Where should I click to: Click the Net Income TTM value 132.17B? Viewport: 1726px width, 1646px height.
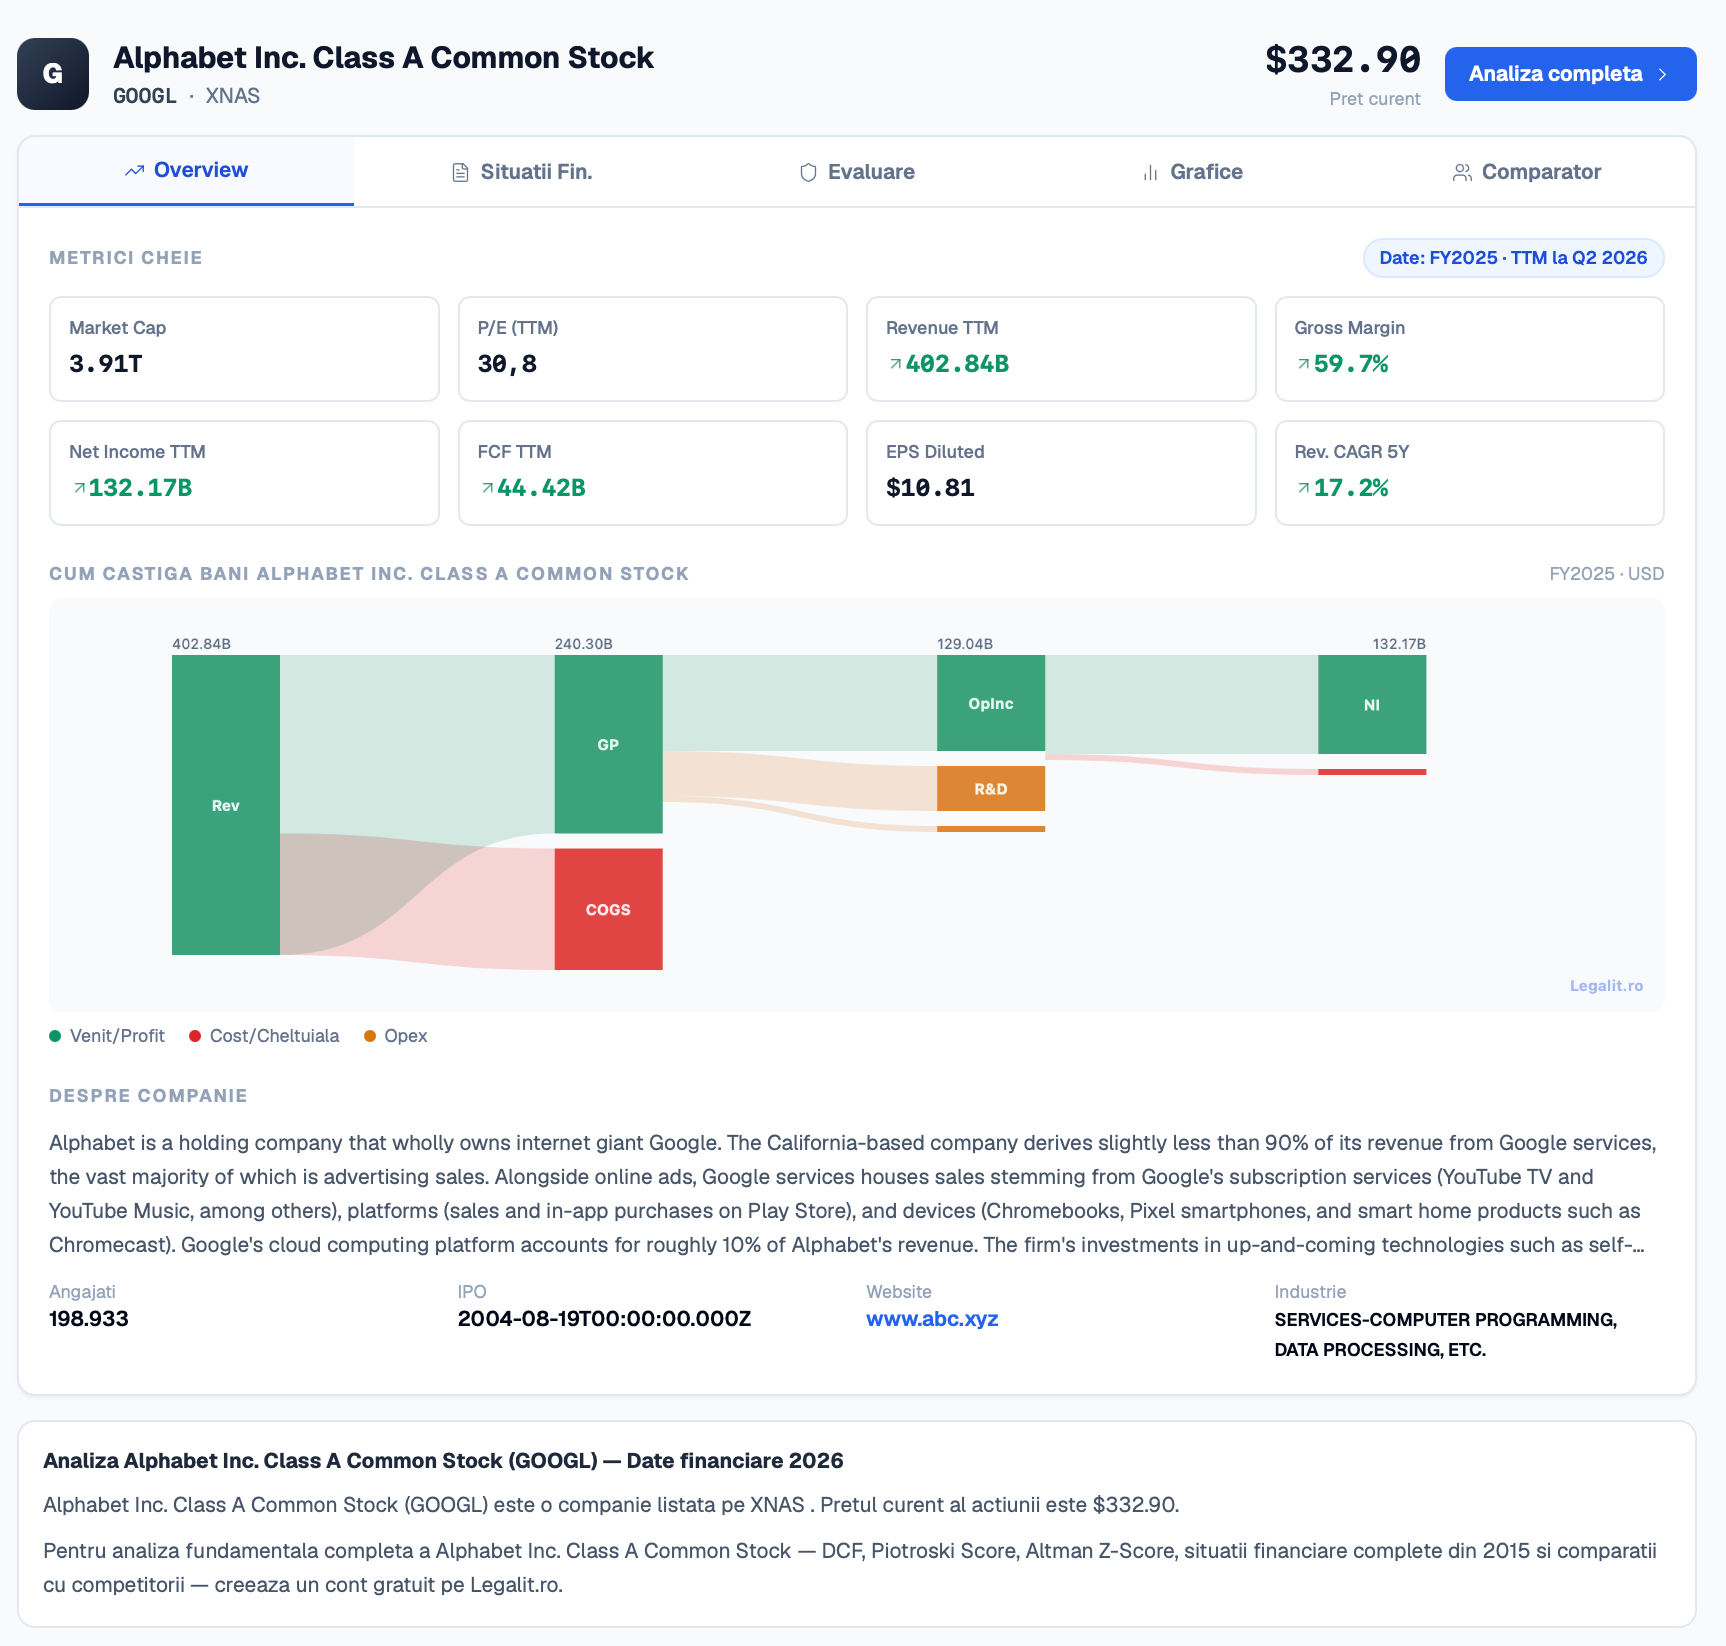pyautogui.click(x=140, y=488)
